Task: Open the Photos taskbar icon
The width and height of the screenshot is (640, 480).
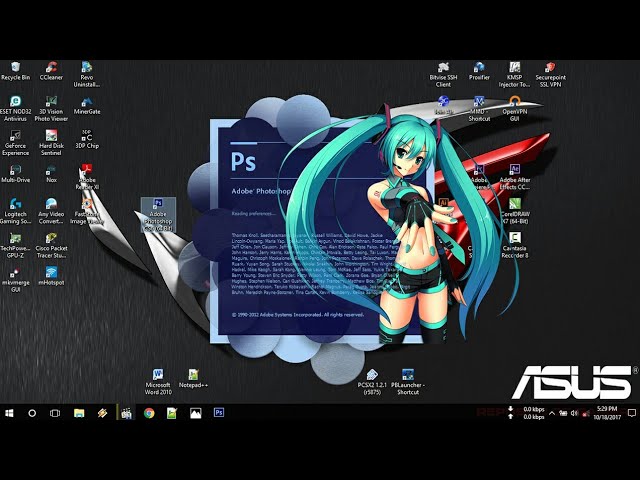Action: pos(196,413)
